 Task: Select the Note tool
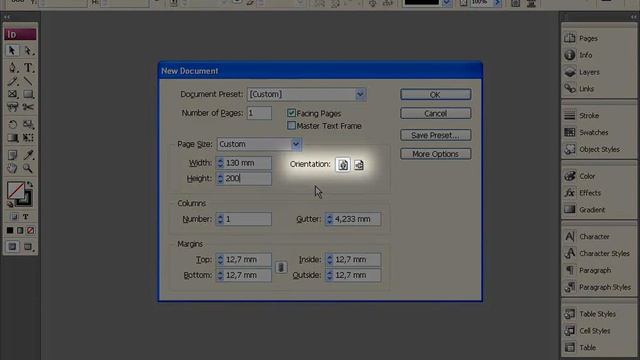12,155
